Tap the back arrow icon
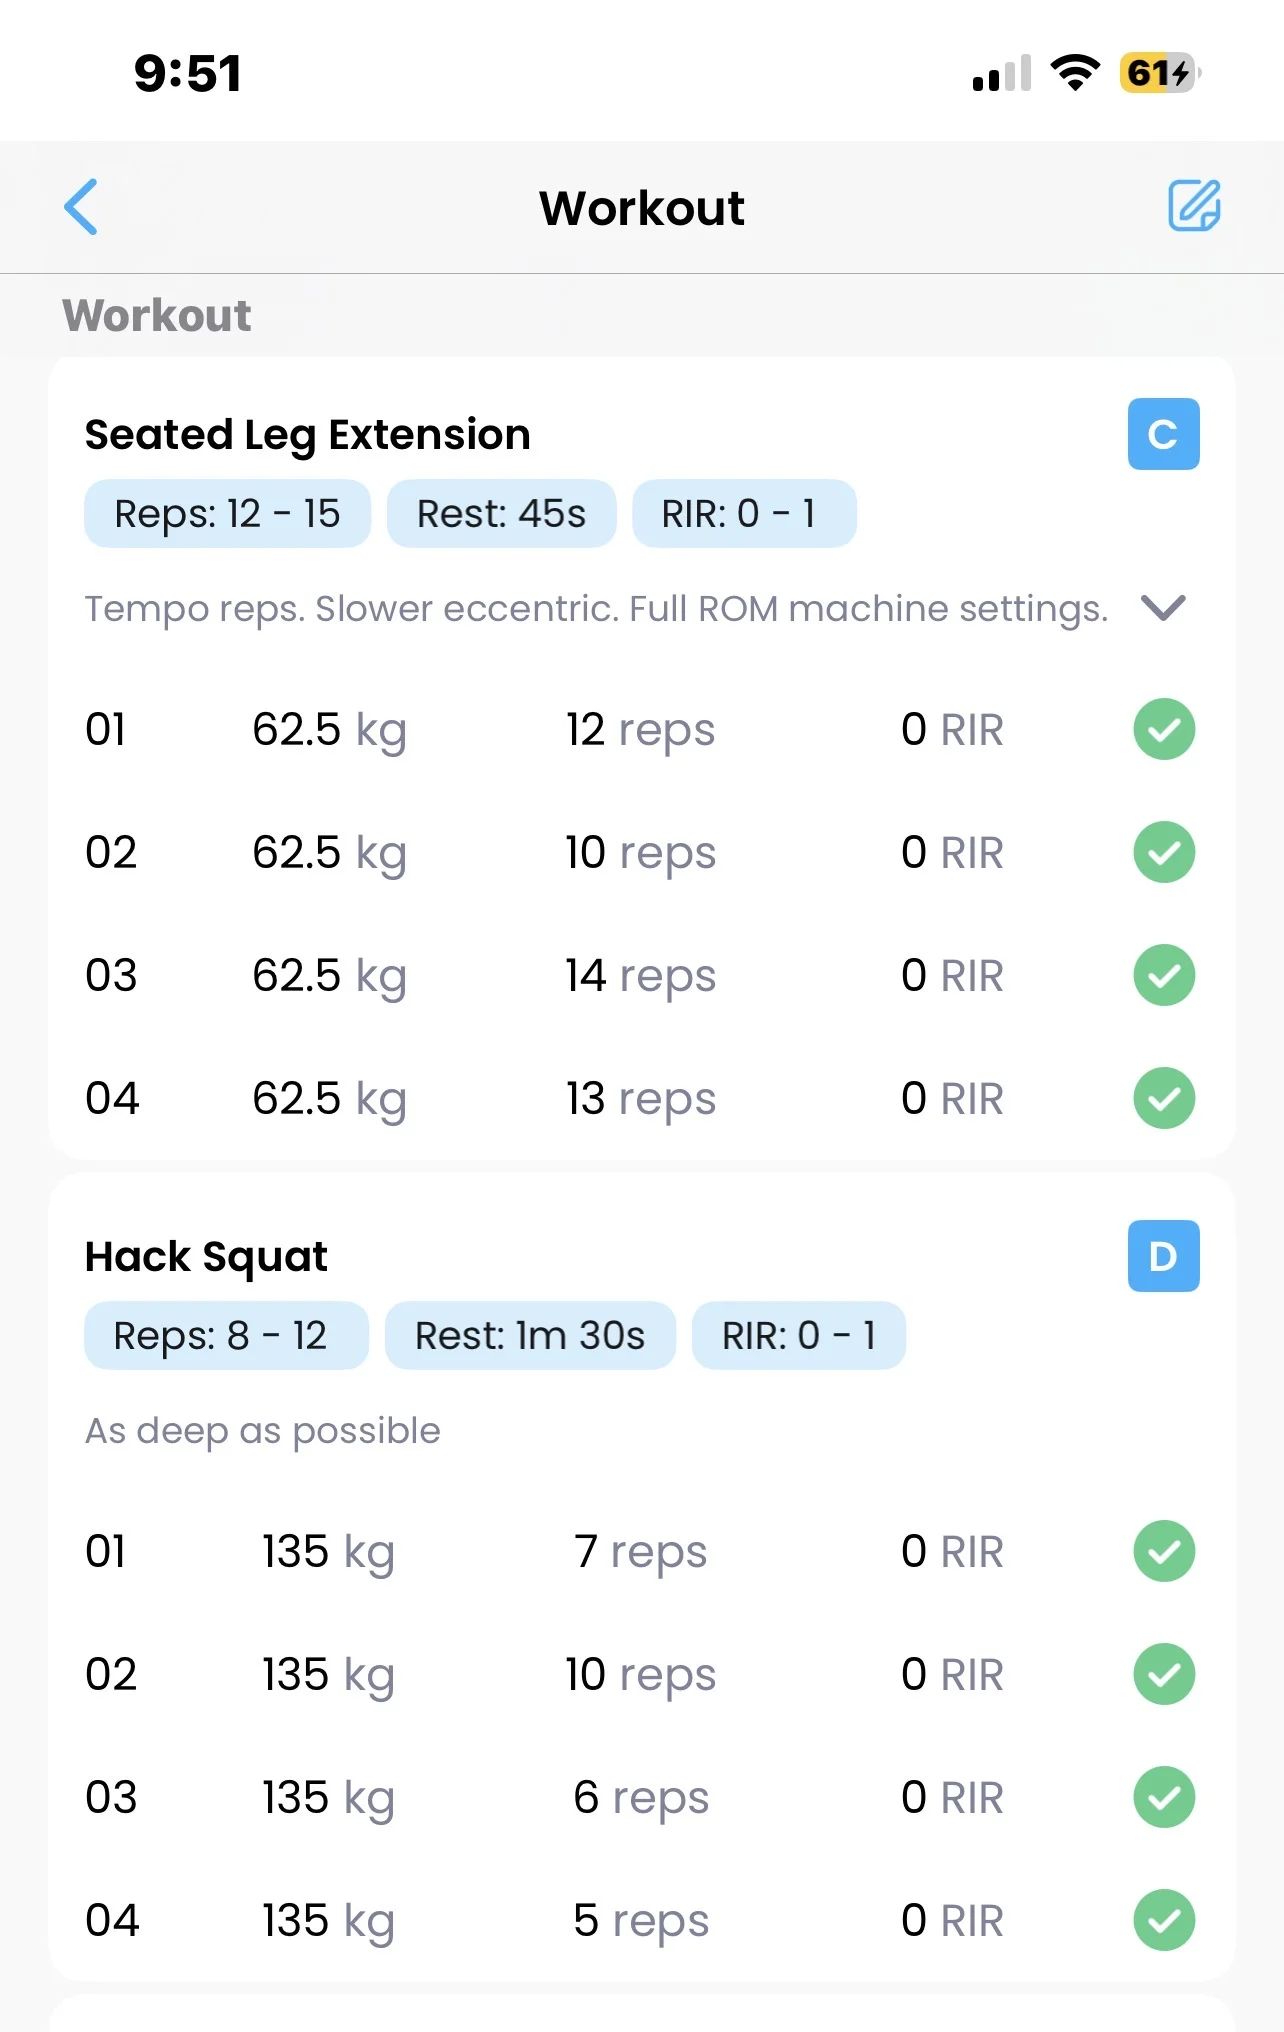Viewport: 1284px width, 2032px height. [81, 207]
